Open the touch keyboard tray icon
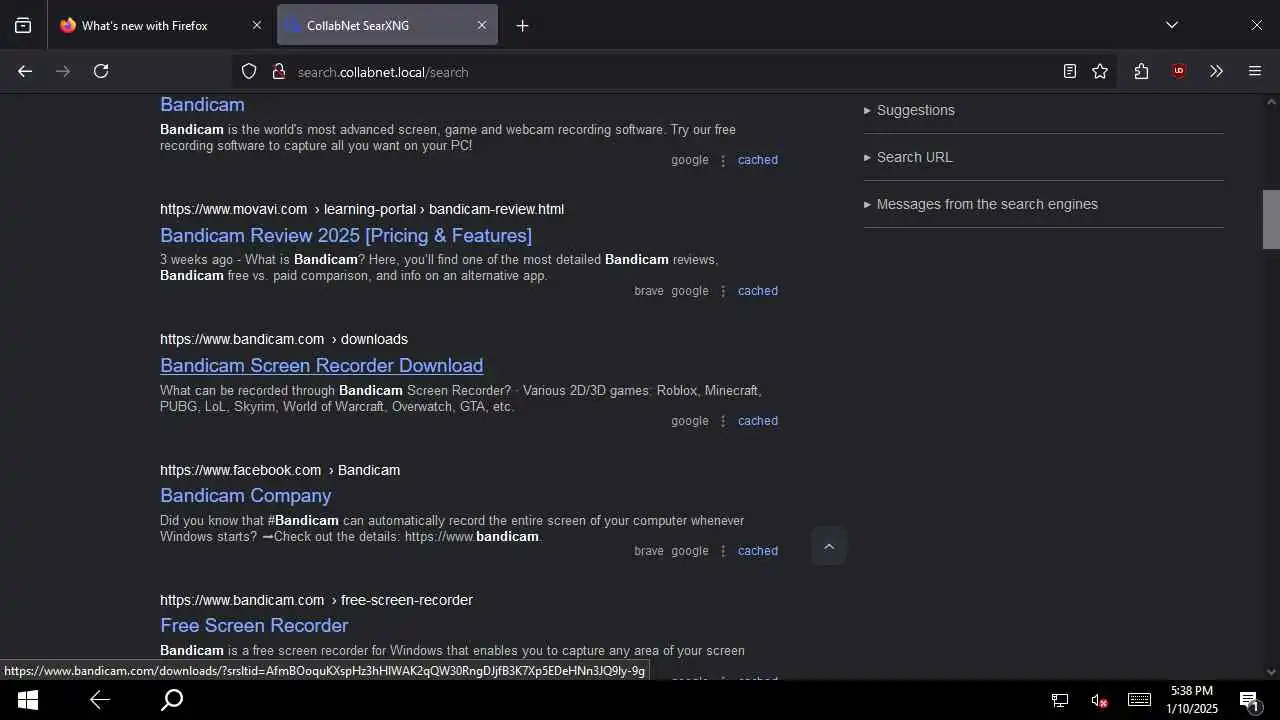1280x720 pixels. click(x=1139, y=700)
